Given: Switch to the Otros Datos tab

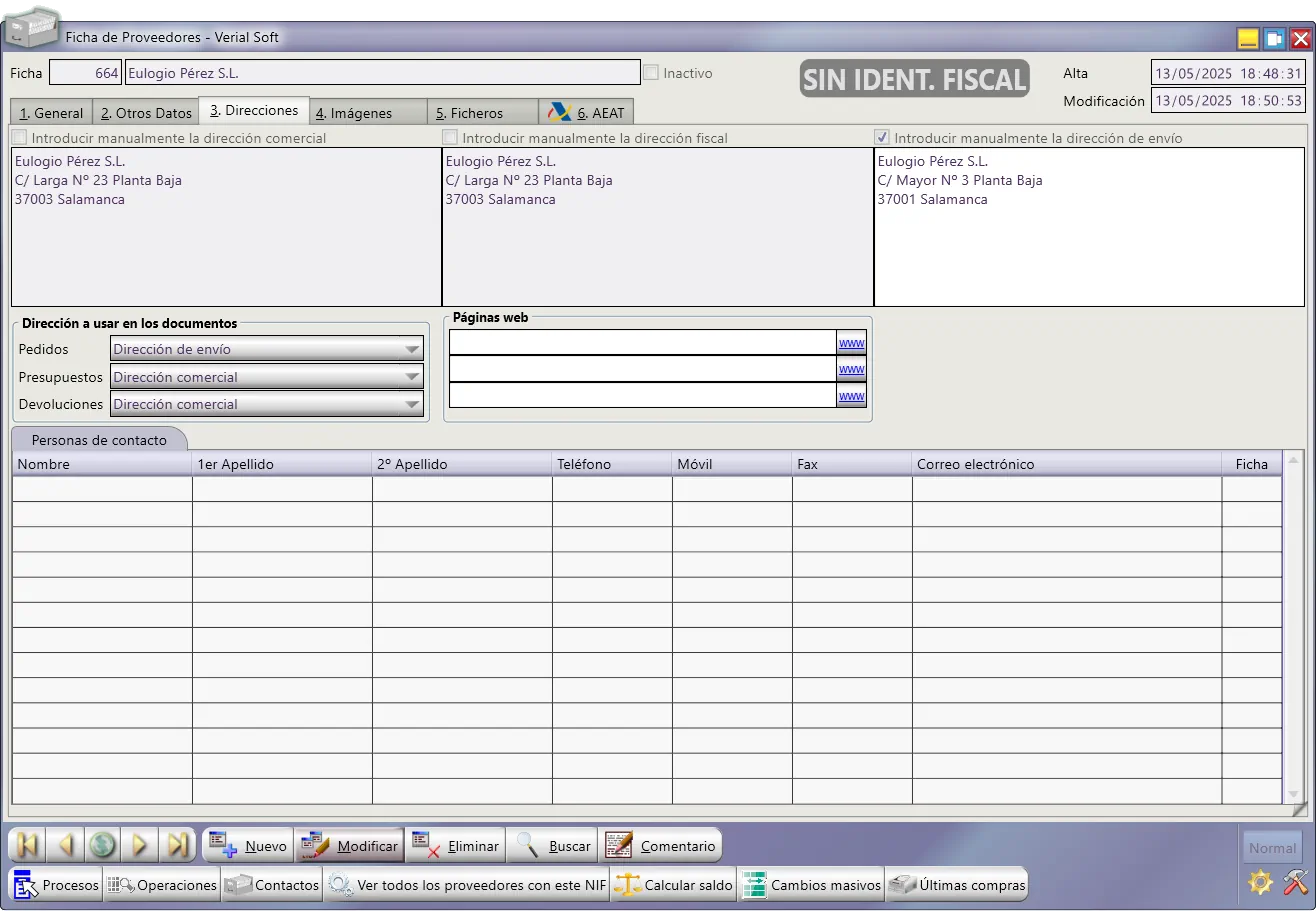Looking at the screenshot, I should point(146,113).
